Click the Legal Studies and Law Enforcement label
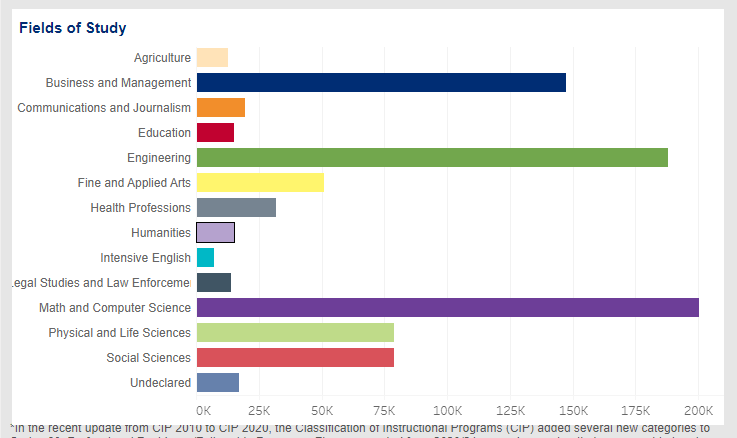The image size is (737, 438). click(x=102, y=282)
